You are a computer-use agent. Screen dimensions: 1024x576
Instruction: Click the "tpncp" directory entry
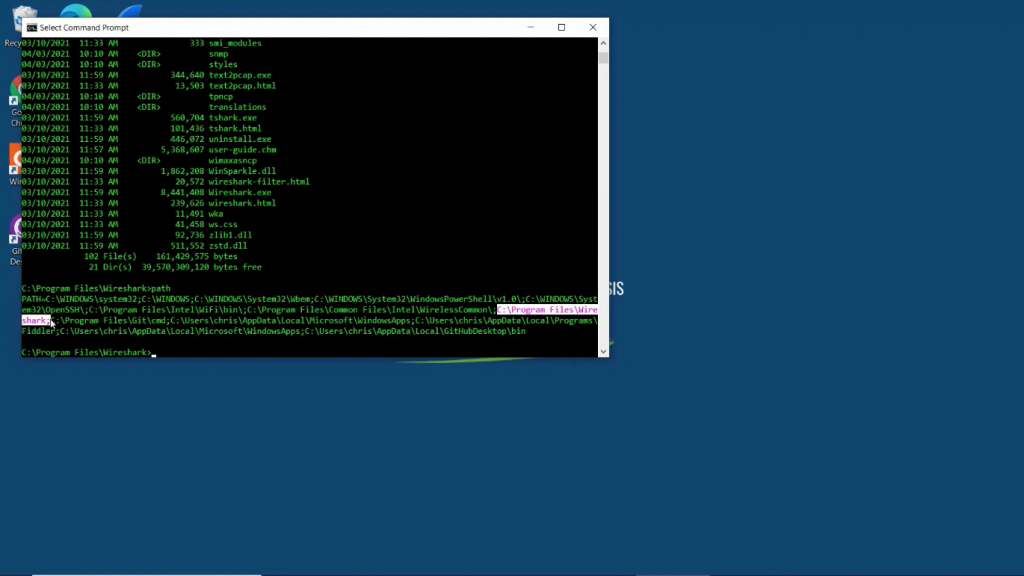(x=221, y=97)
